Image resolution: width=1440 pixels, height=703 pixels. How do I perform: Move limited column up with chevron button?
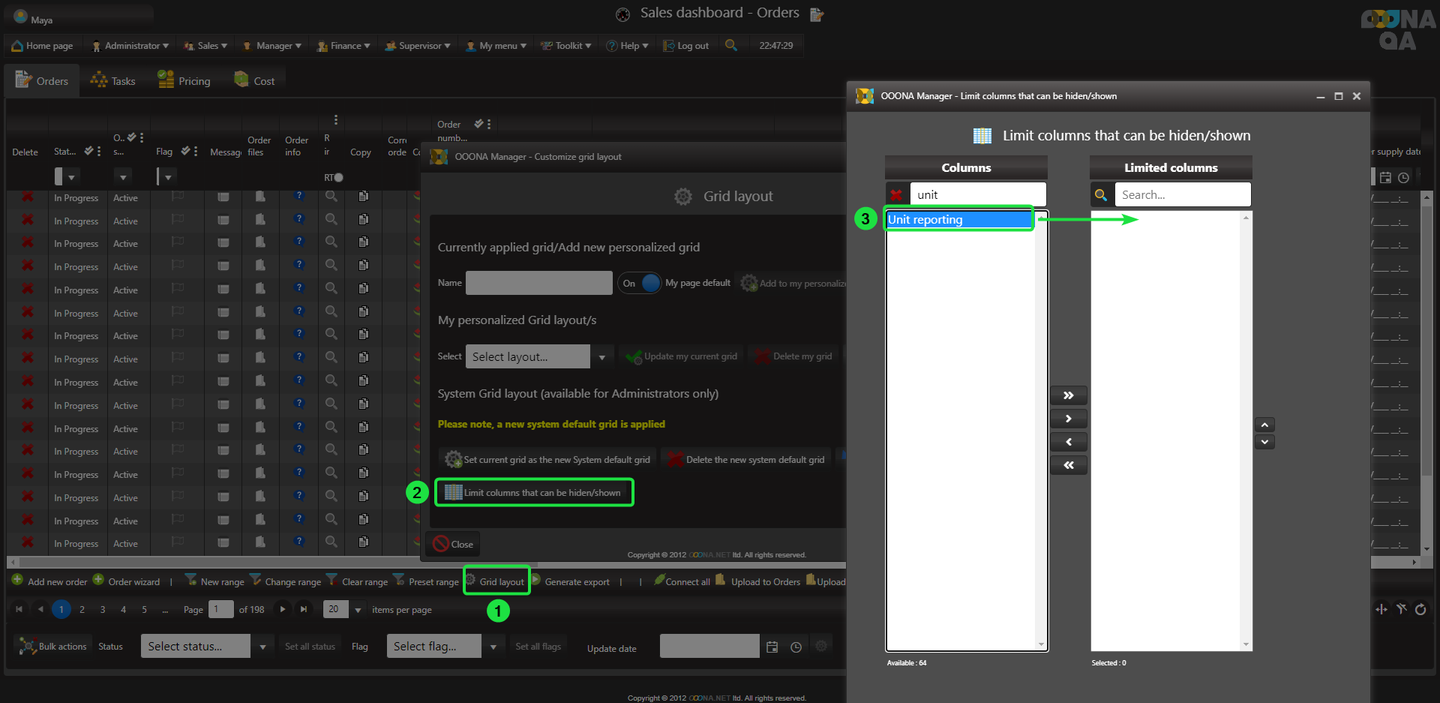click(1264, 424)
